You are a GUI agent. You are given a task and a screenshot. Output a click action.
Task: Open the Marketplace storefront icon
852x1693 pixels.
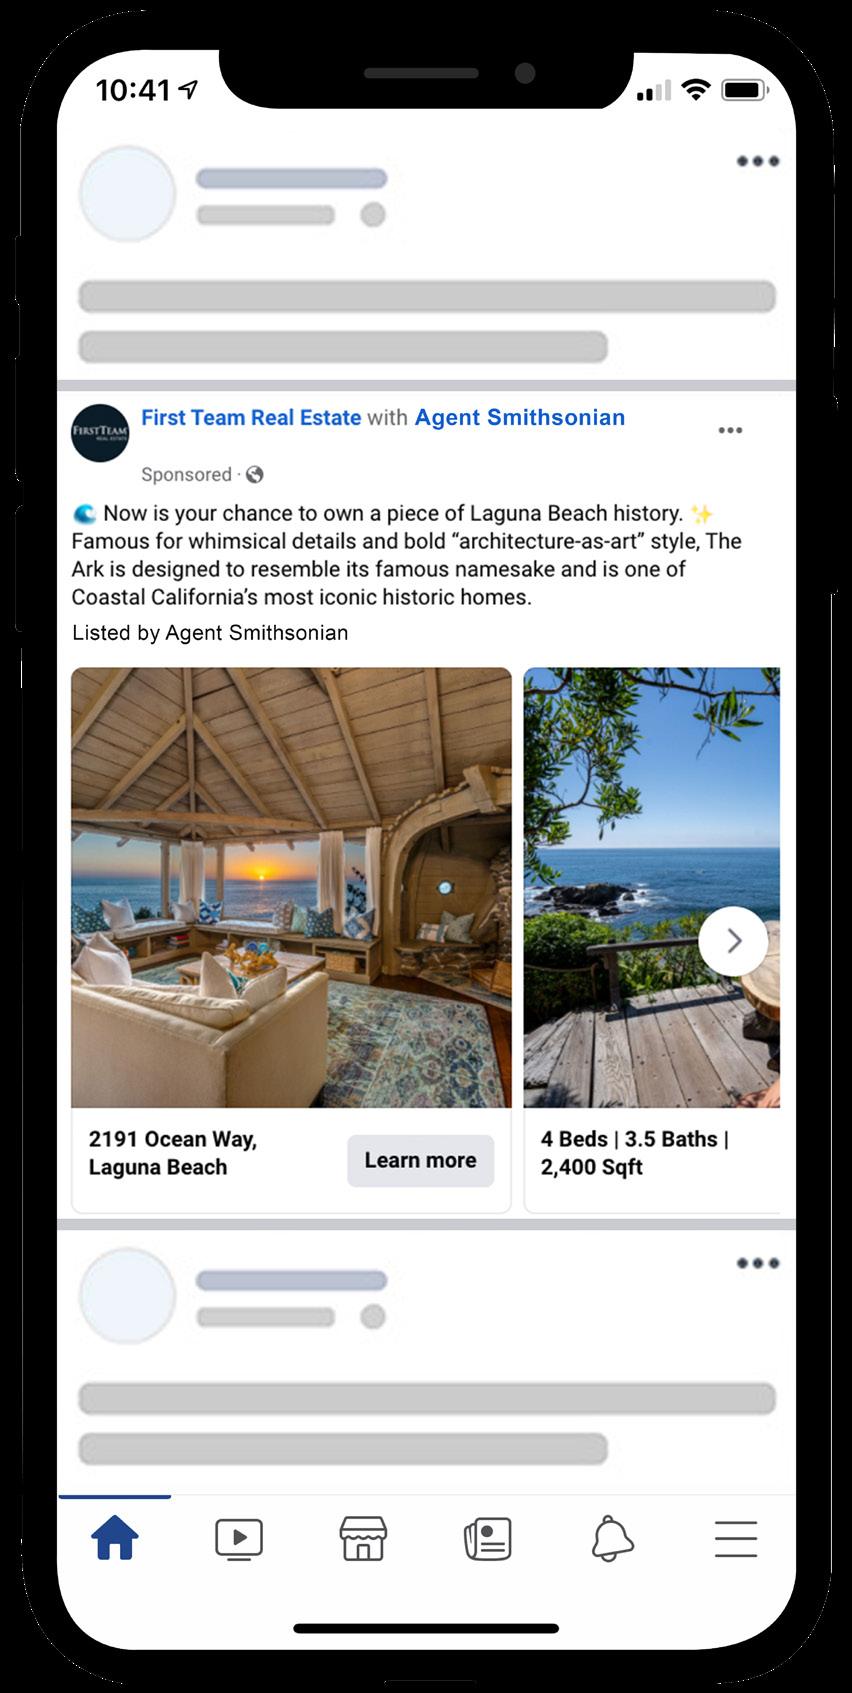tap(363, 1538)
